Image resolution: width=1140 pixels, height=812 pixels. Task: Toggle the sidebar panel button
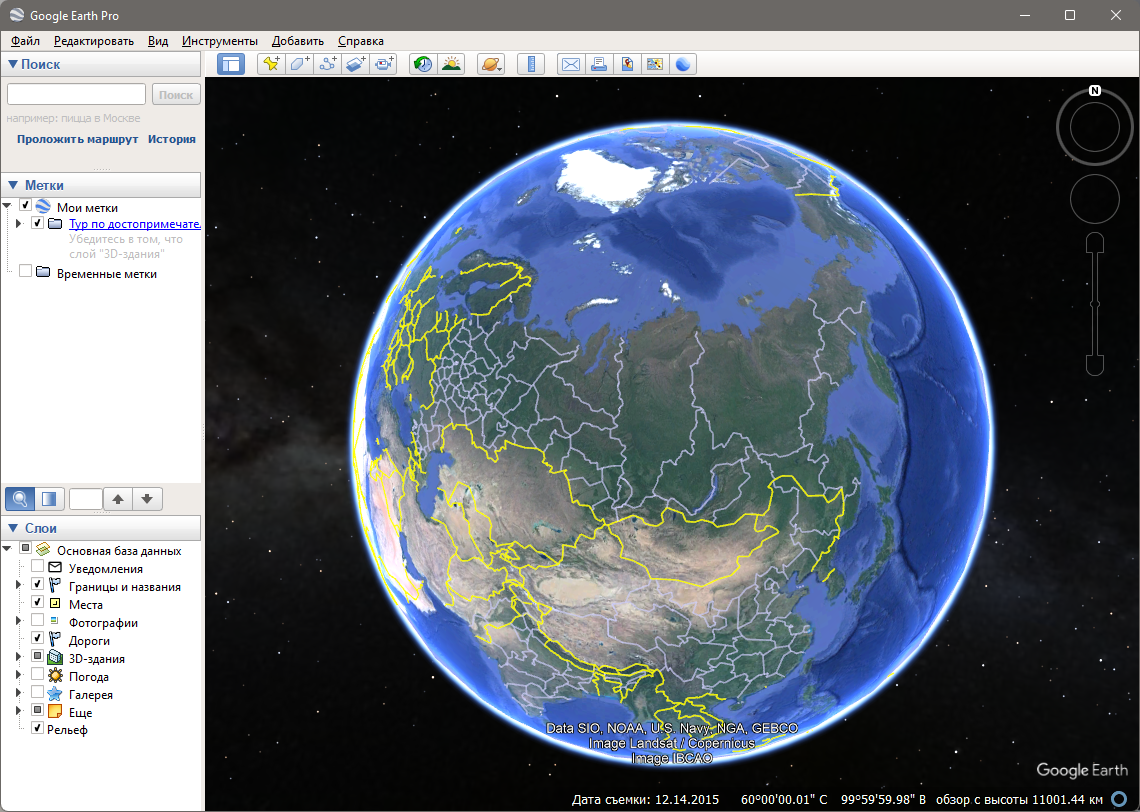231,64
